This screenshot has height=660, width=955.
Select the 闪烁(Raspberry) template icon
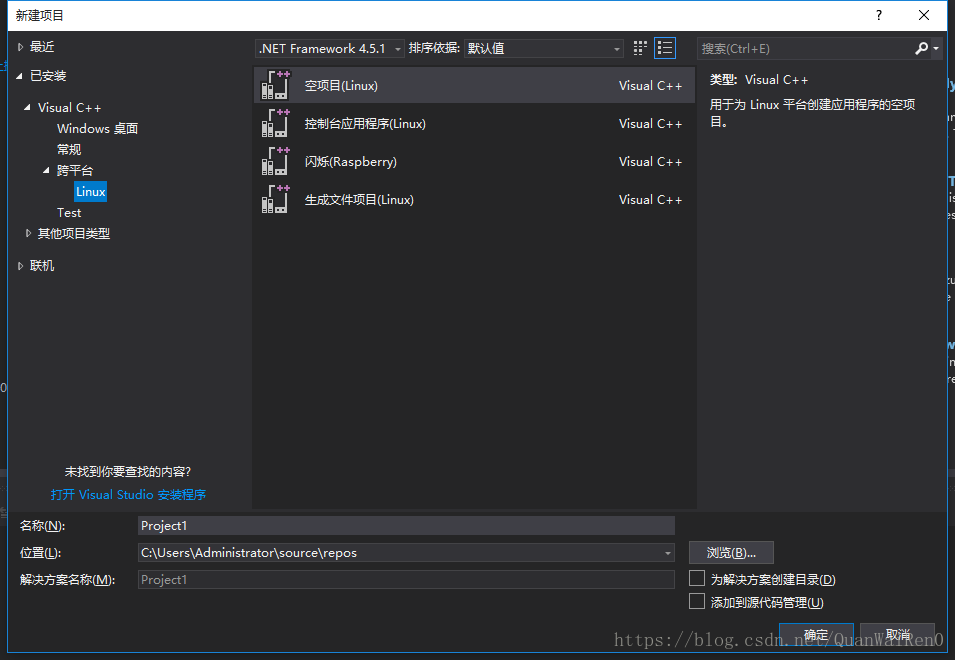(275, 161)
